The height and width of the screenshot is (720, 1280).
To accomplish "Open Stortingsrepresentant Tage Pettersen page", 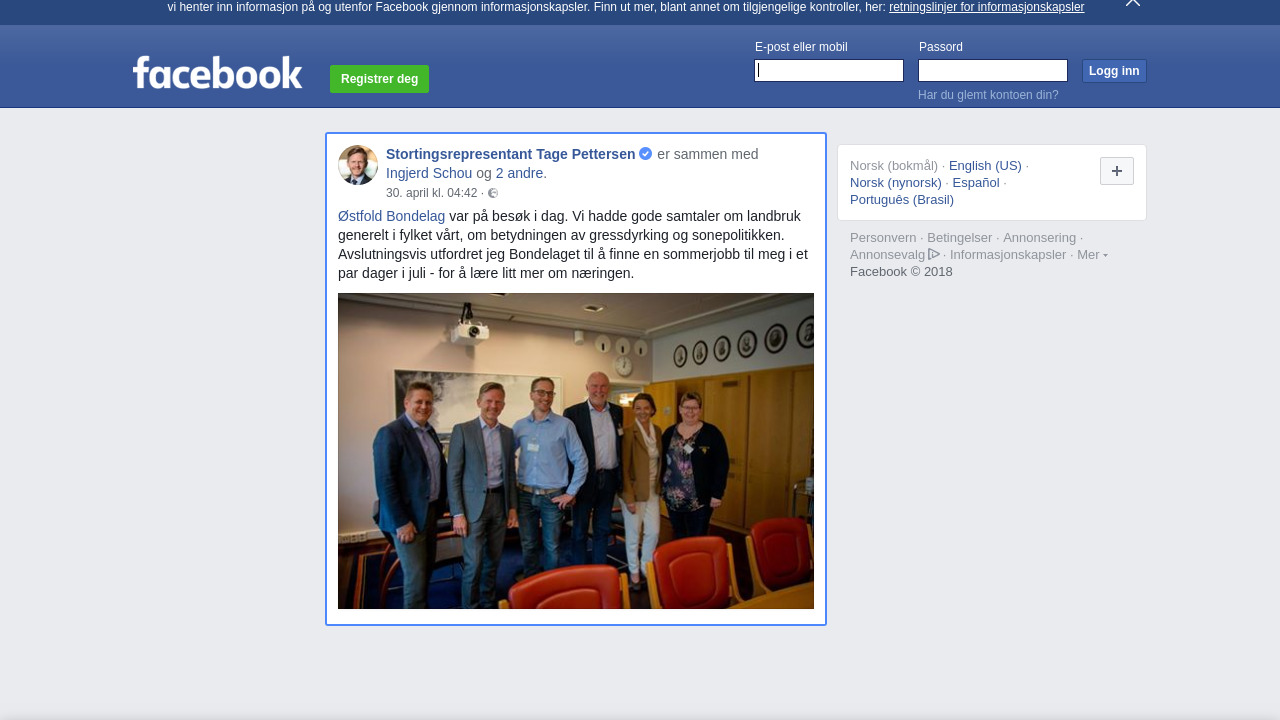I will [x=511, y=154].
